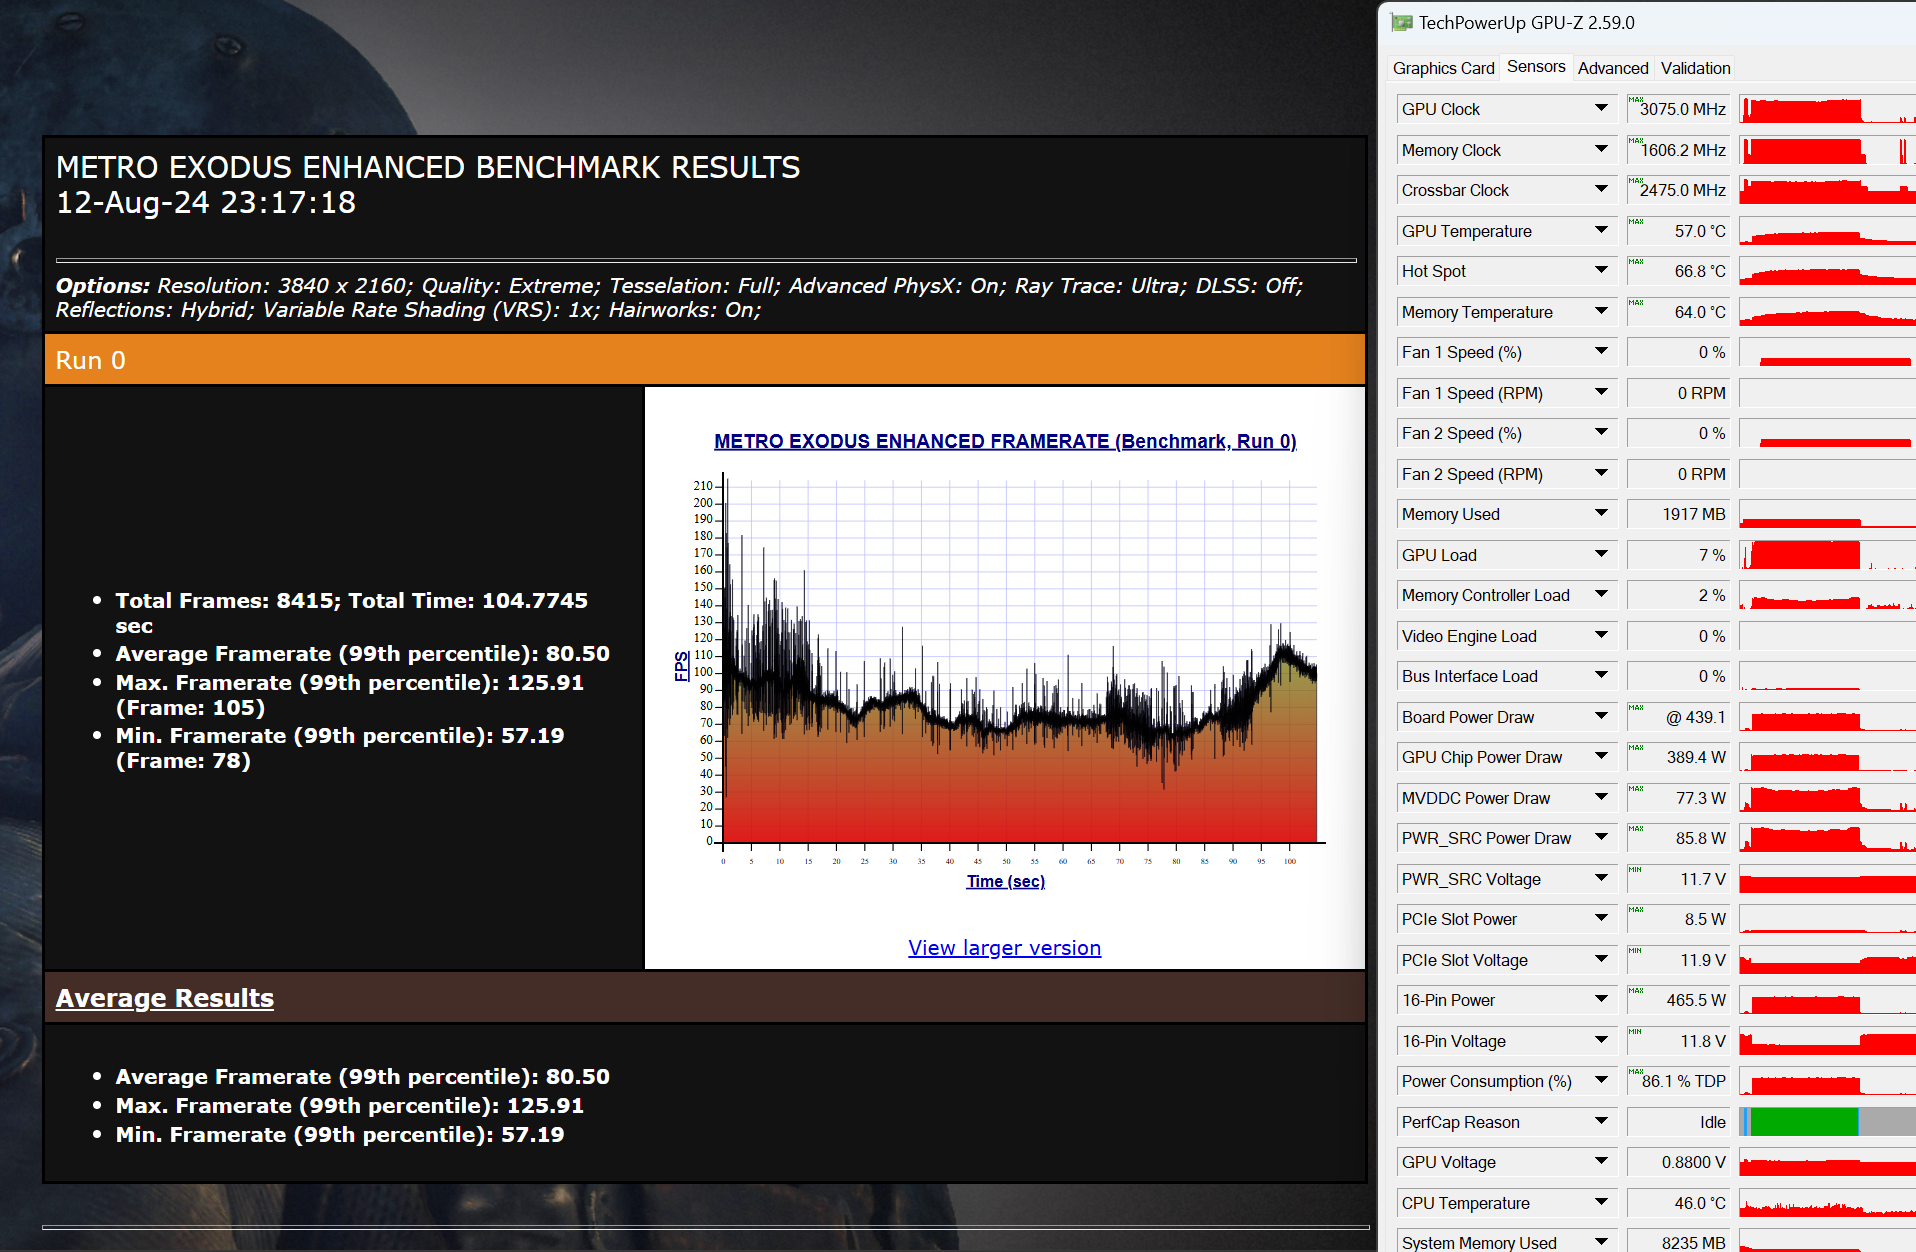
Task: Click the GPU Chip Power Draw 389.4 W value
Action: 1678,757
